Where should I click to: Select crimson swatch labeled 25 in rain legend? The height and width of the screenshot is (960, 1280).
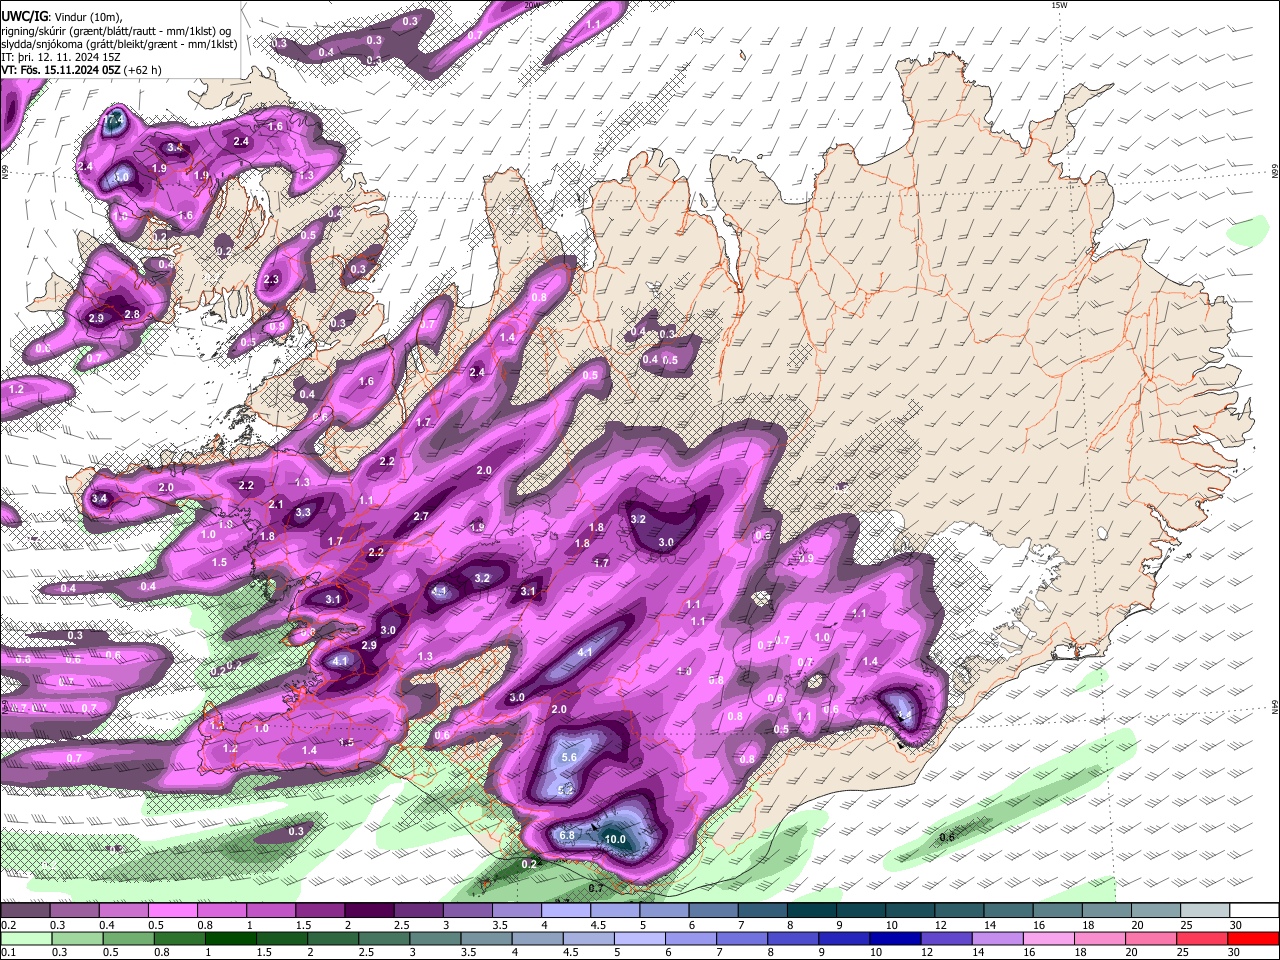pyautogui.click(x=1203, y=938)
